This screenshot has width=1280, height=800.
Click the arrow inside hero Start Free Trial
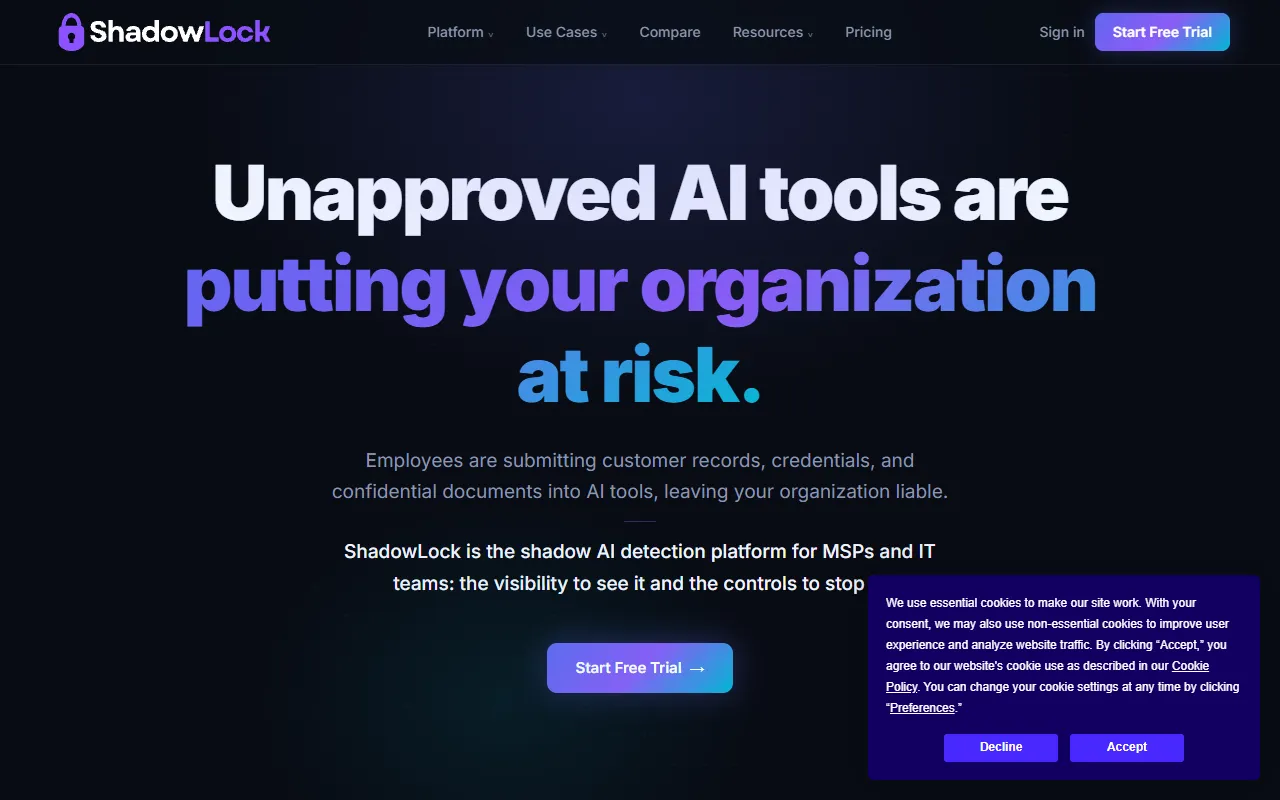point(698,668)
